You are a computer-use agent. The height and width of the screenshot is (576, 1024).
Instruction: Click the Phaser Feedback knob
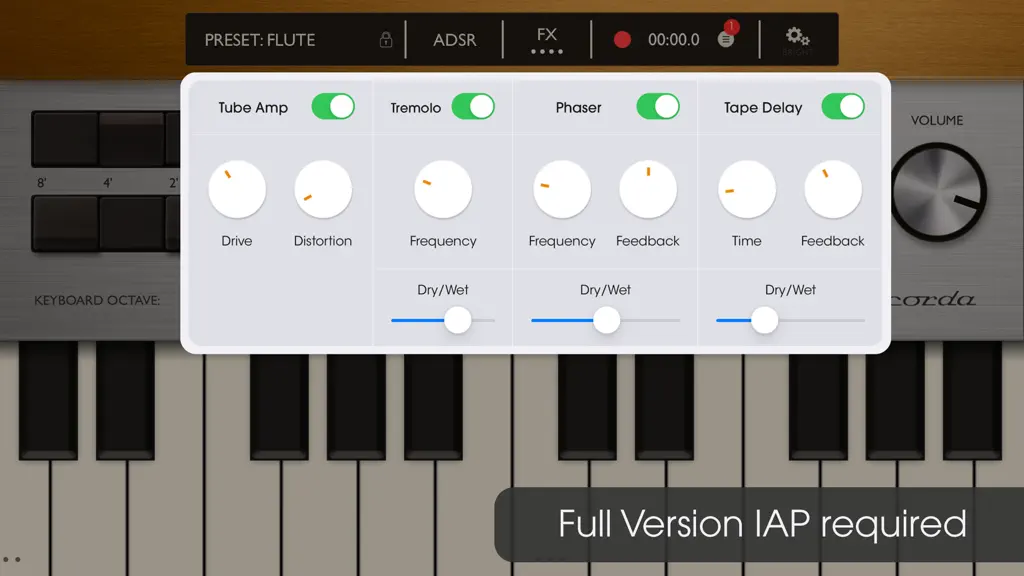[x=648, y=189]
